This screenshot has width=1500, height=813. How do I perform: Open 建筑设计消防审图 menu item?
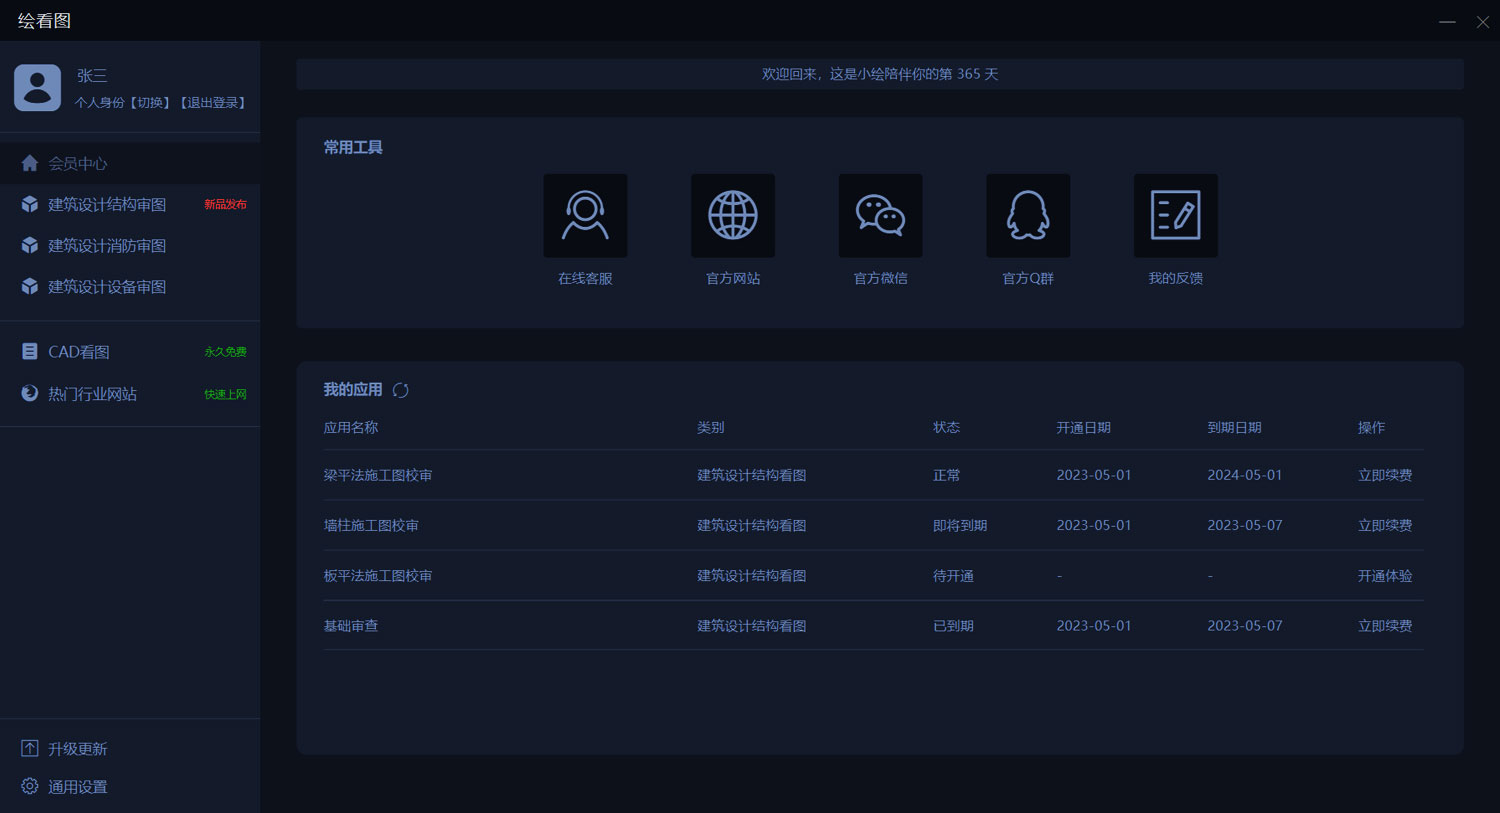click(107, 245)
